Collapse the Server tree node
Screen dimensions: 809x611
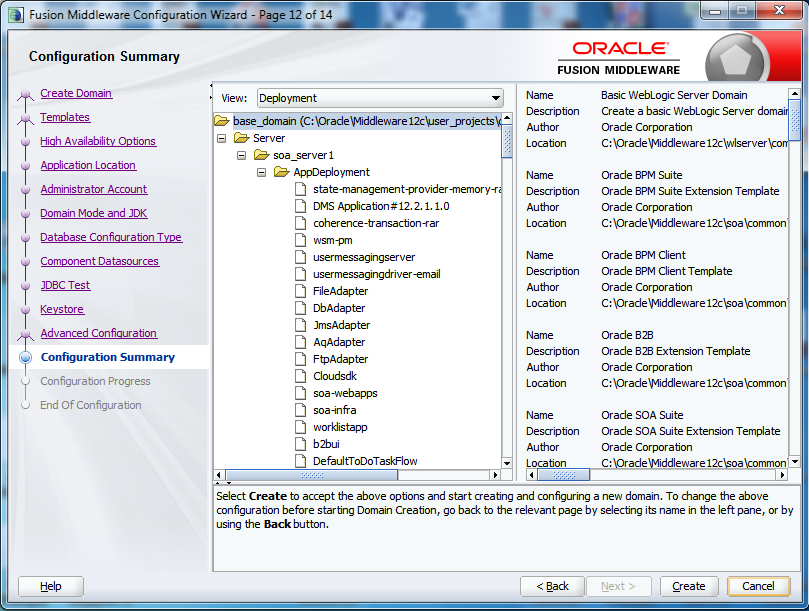tap(221, 138)
